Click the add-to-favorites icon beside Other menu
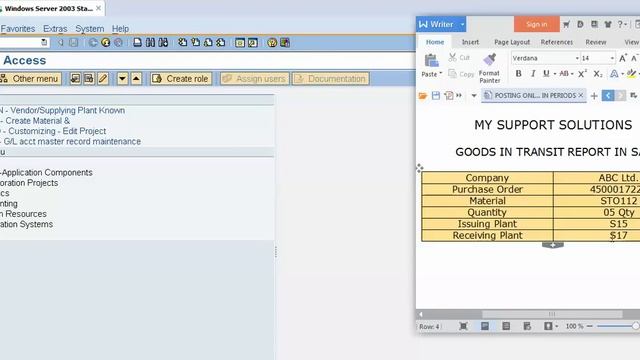The image size is (640, 360). [x=75, y=78]
